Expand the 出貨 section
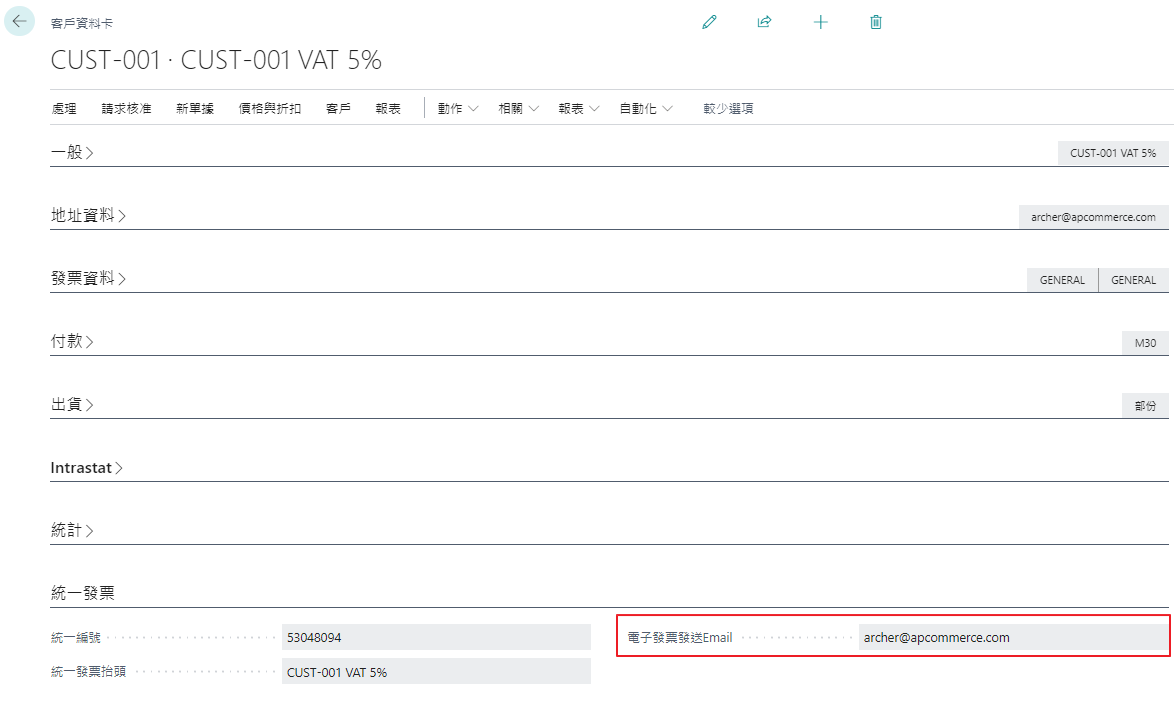This screenshot has width=1174, height=708. 72,404
